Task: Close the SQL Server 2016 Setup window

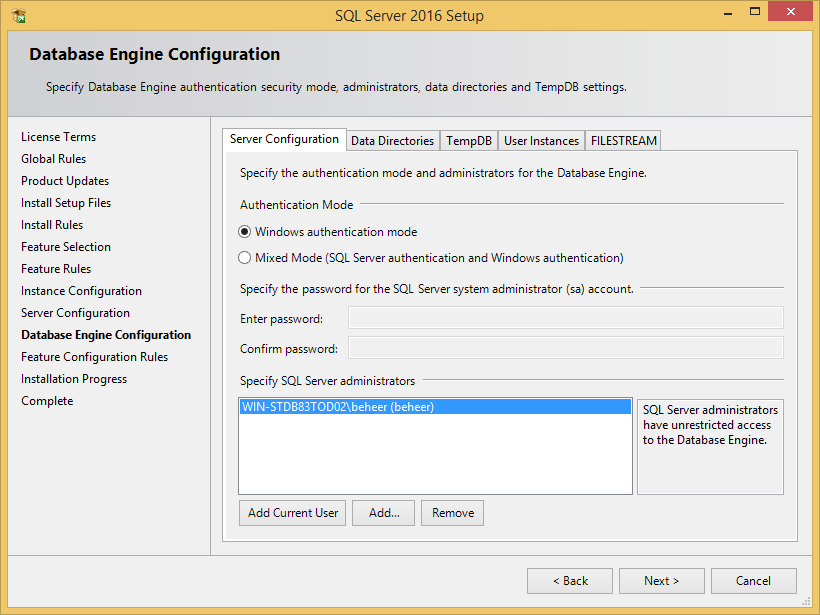Action: 790,12
